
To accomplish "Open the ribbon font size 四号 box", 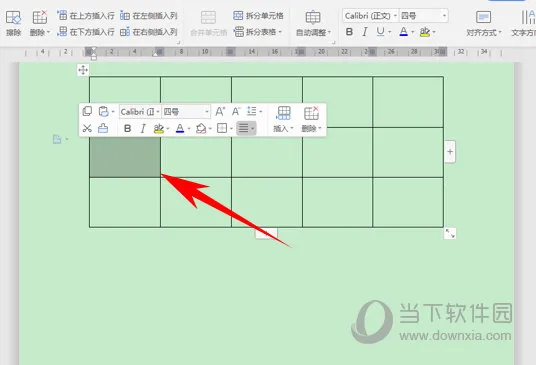I will (x=424, y=16).
